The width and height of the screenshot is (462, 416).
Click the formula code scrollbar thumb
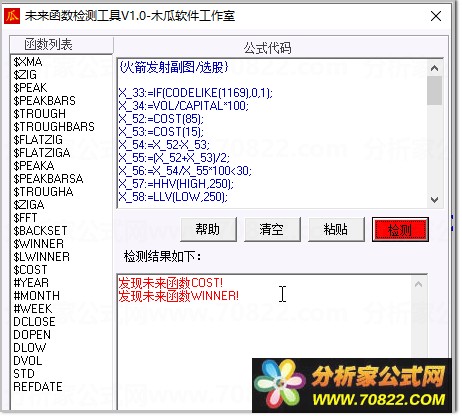pyautogui.click(x=434, y=90)
